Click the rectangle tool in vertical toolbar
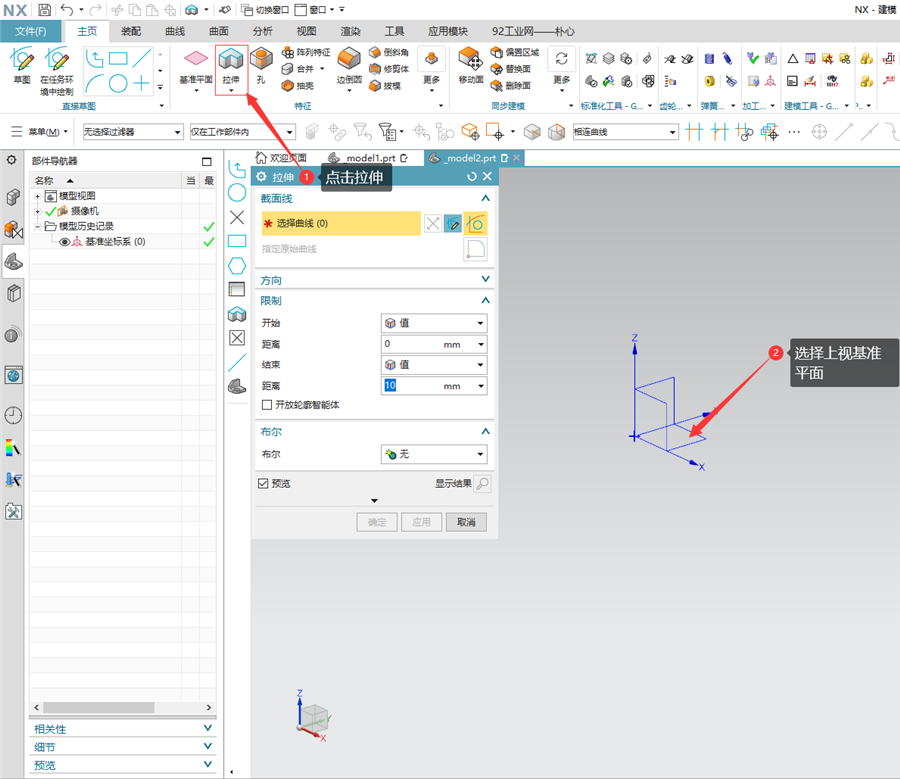Viewport: 900px width, 779px height. [x=237, y=241]
